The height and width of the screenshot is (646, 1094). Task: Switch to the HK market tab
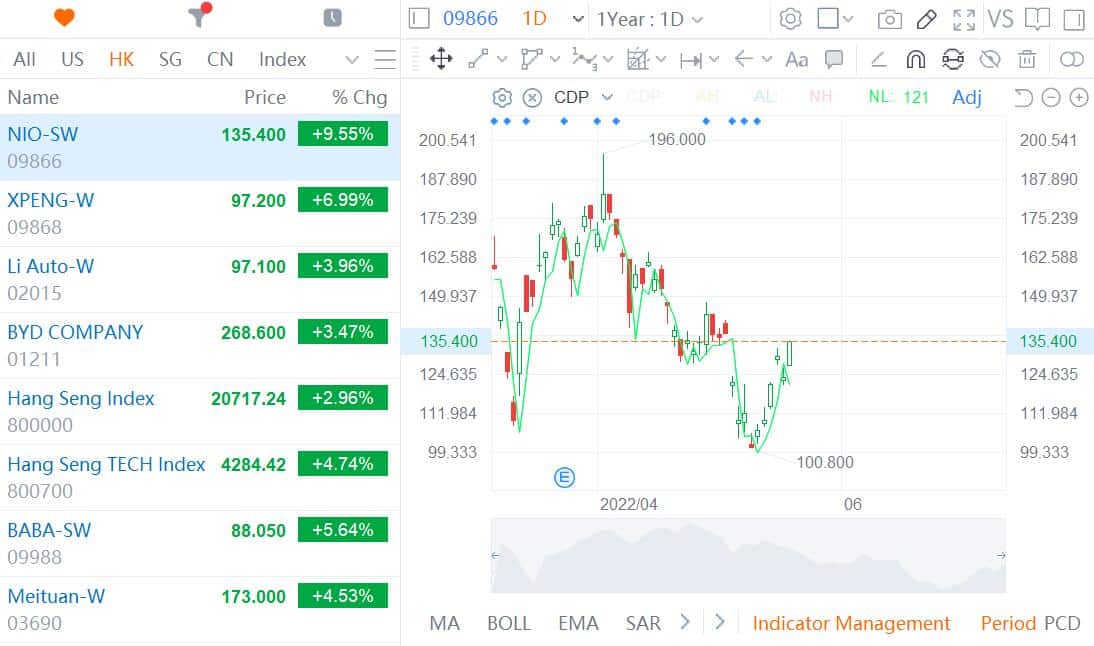(x=121, y=59)
